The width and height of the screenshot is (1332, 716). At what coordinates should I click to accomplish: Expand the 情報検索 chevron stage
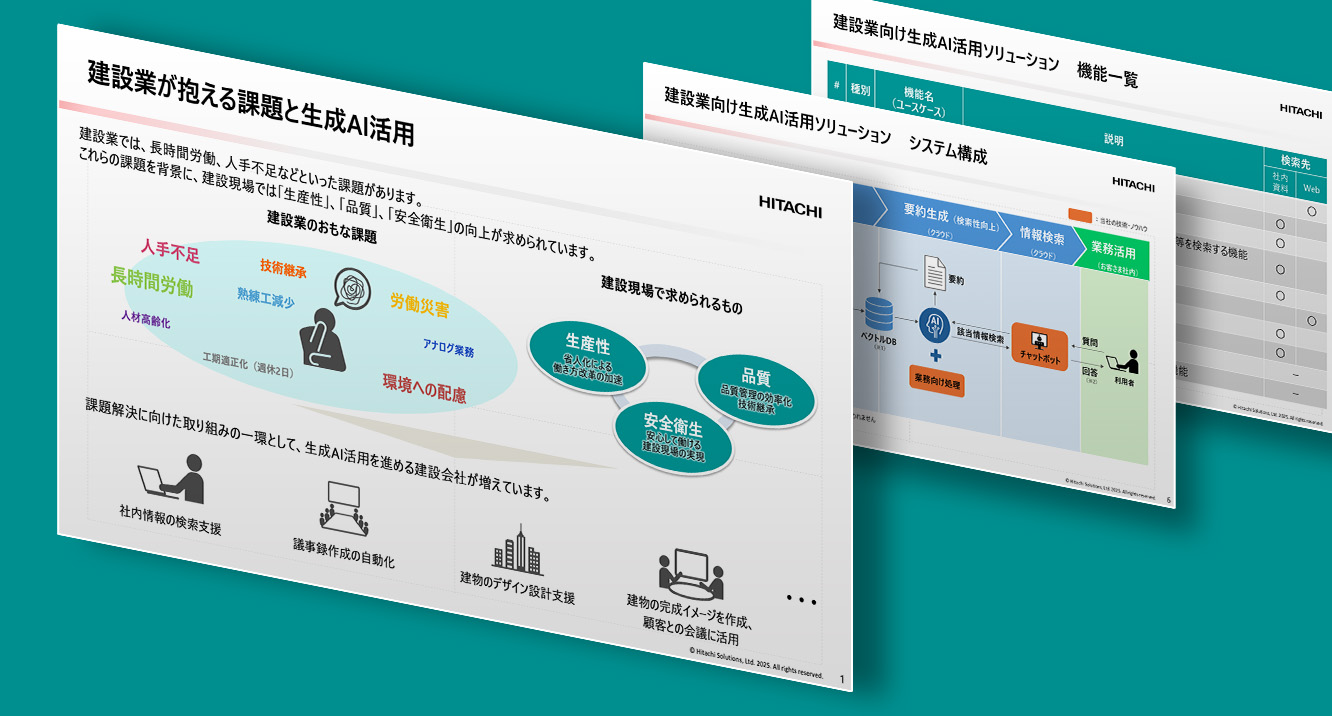1043,238
